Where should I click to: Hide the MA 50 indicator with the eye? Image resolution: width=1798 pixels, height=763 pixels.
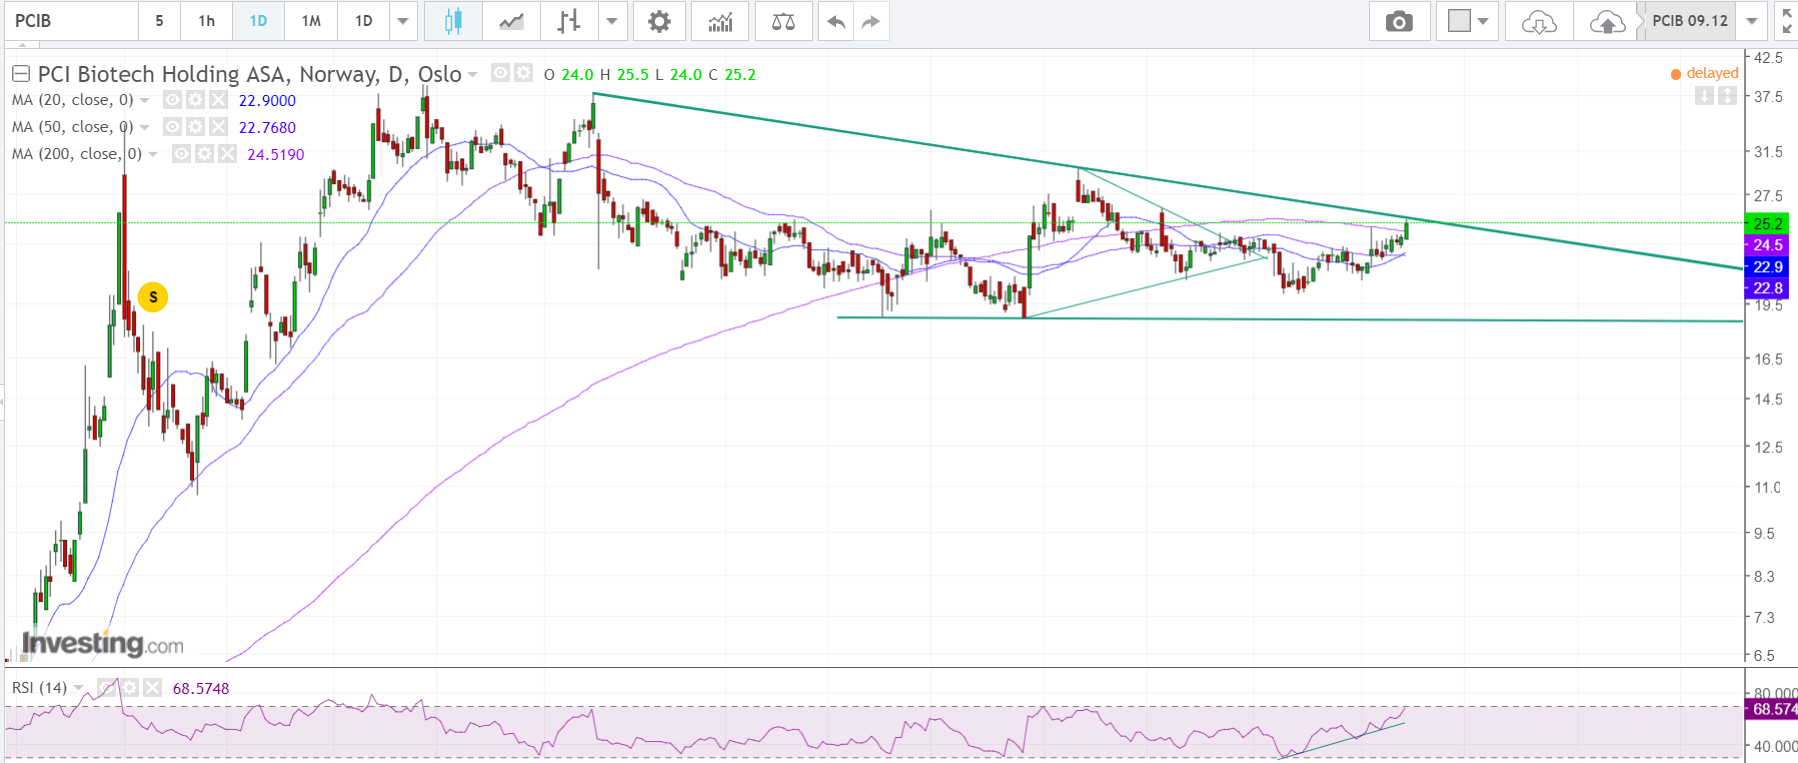point(172,127)
